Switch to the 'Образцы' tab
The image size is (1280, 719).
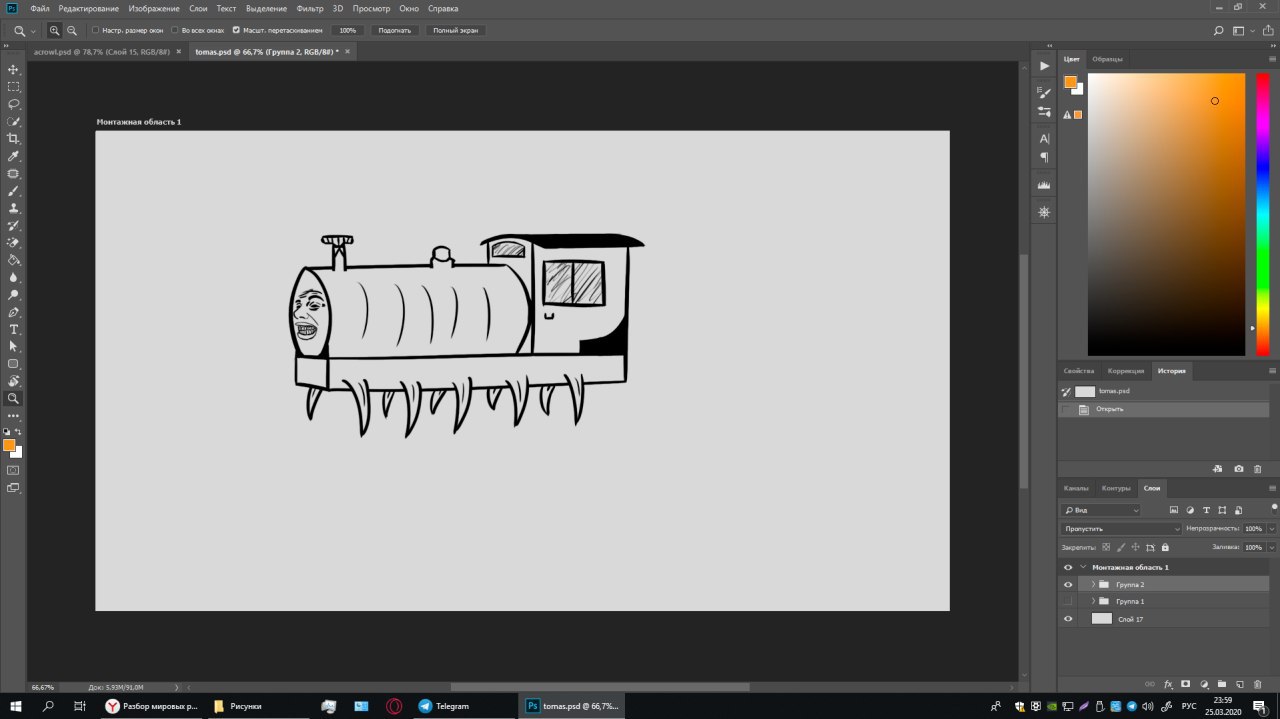click(1107, 59)
